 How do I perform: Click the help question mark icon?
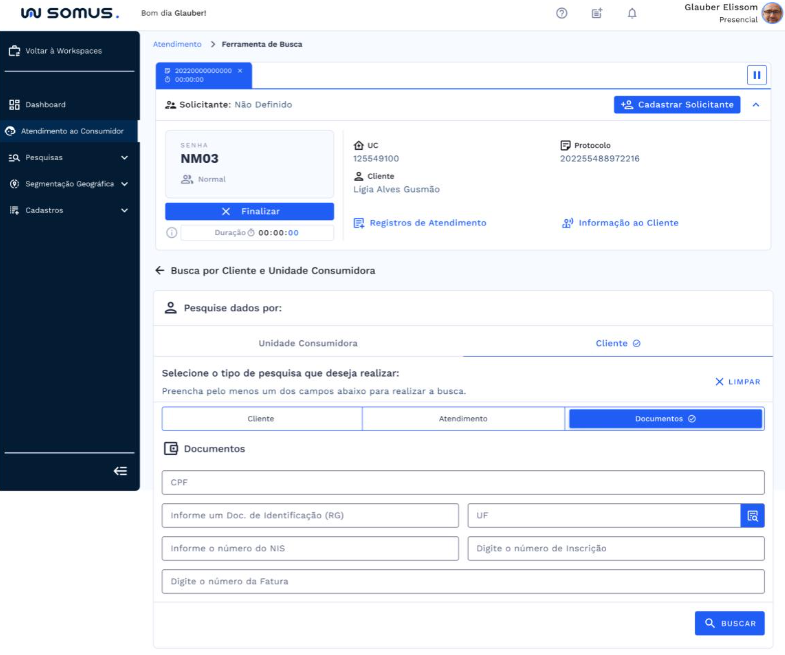(561, 13)
